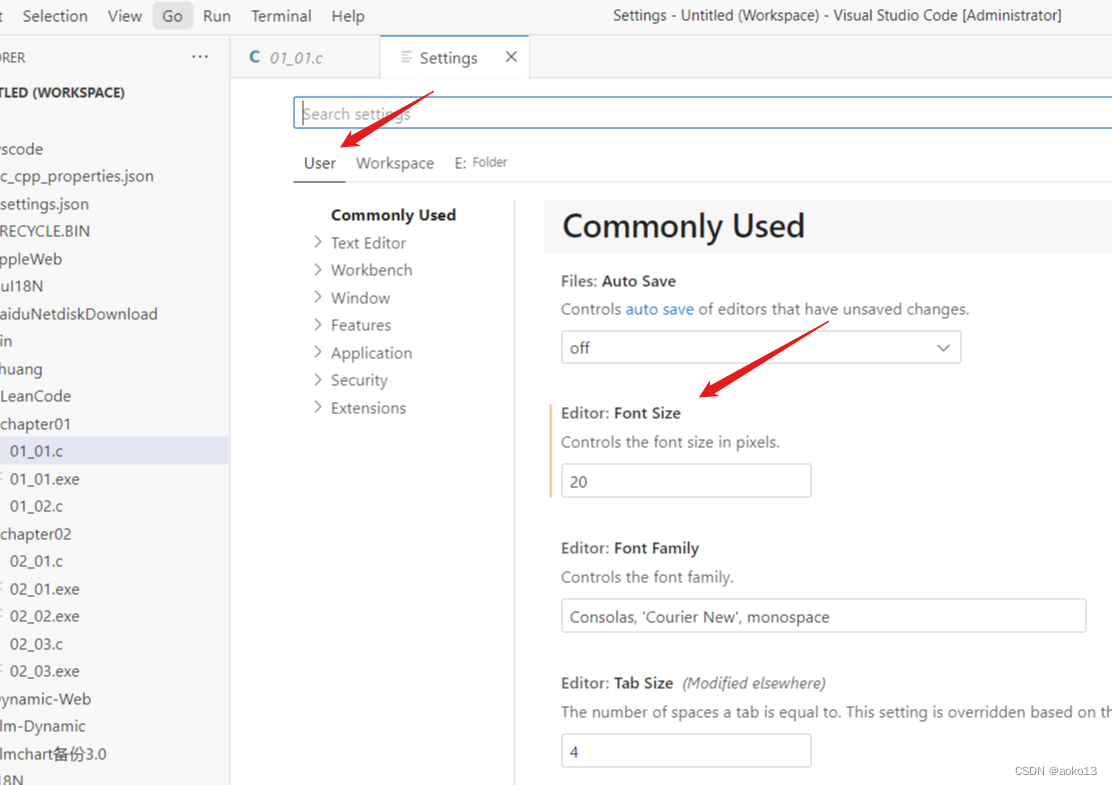Open the Selection menu
Screen dimensions: 1112x785
point(55,16)
